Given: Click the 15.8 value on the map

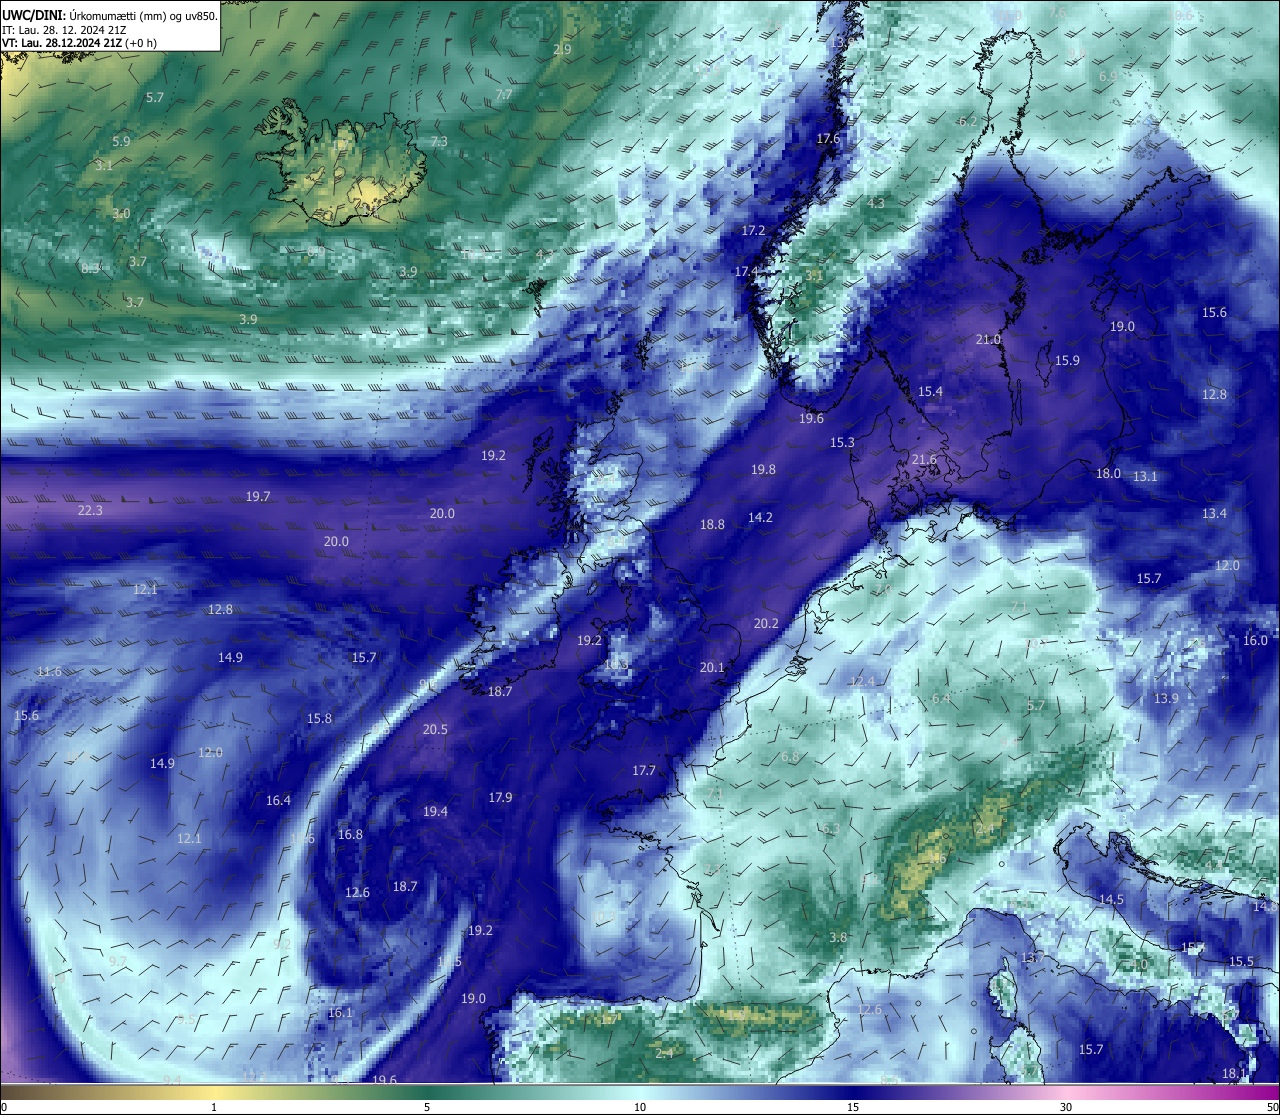Looking at the screenshot, I should coord(319,719).
